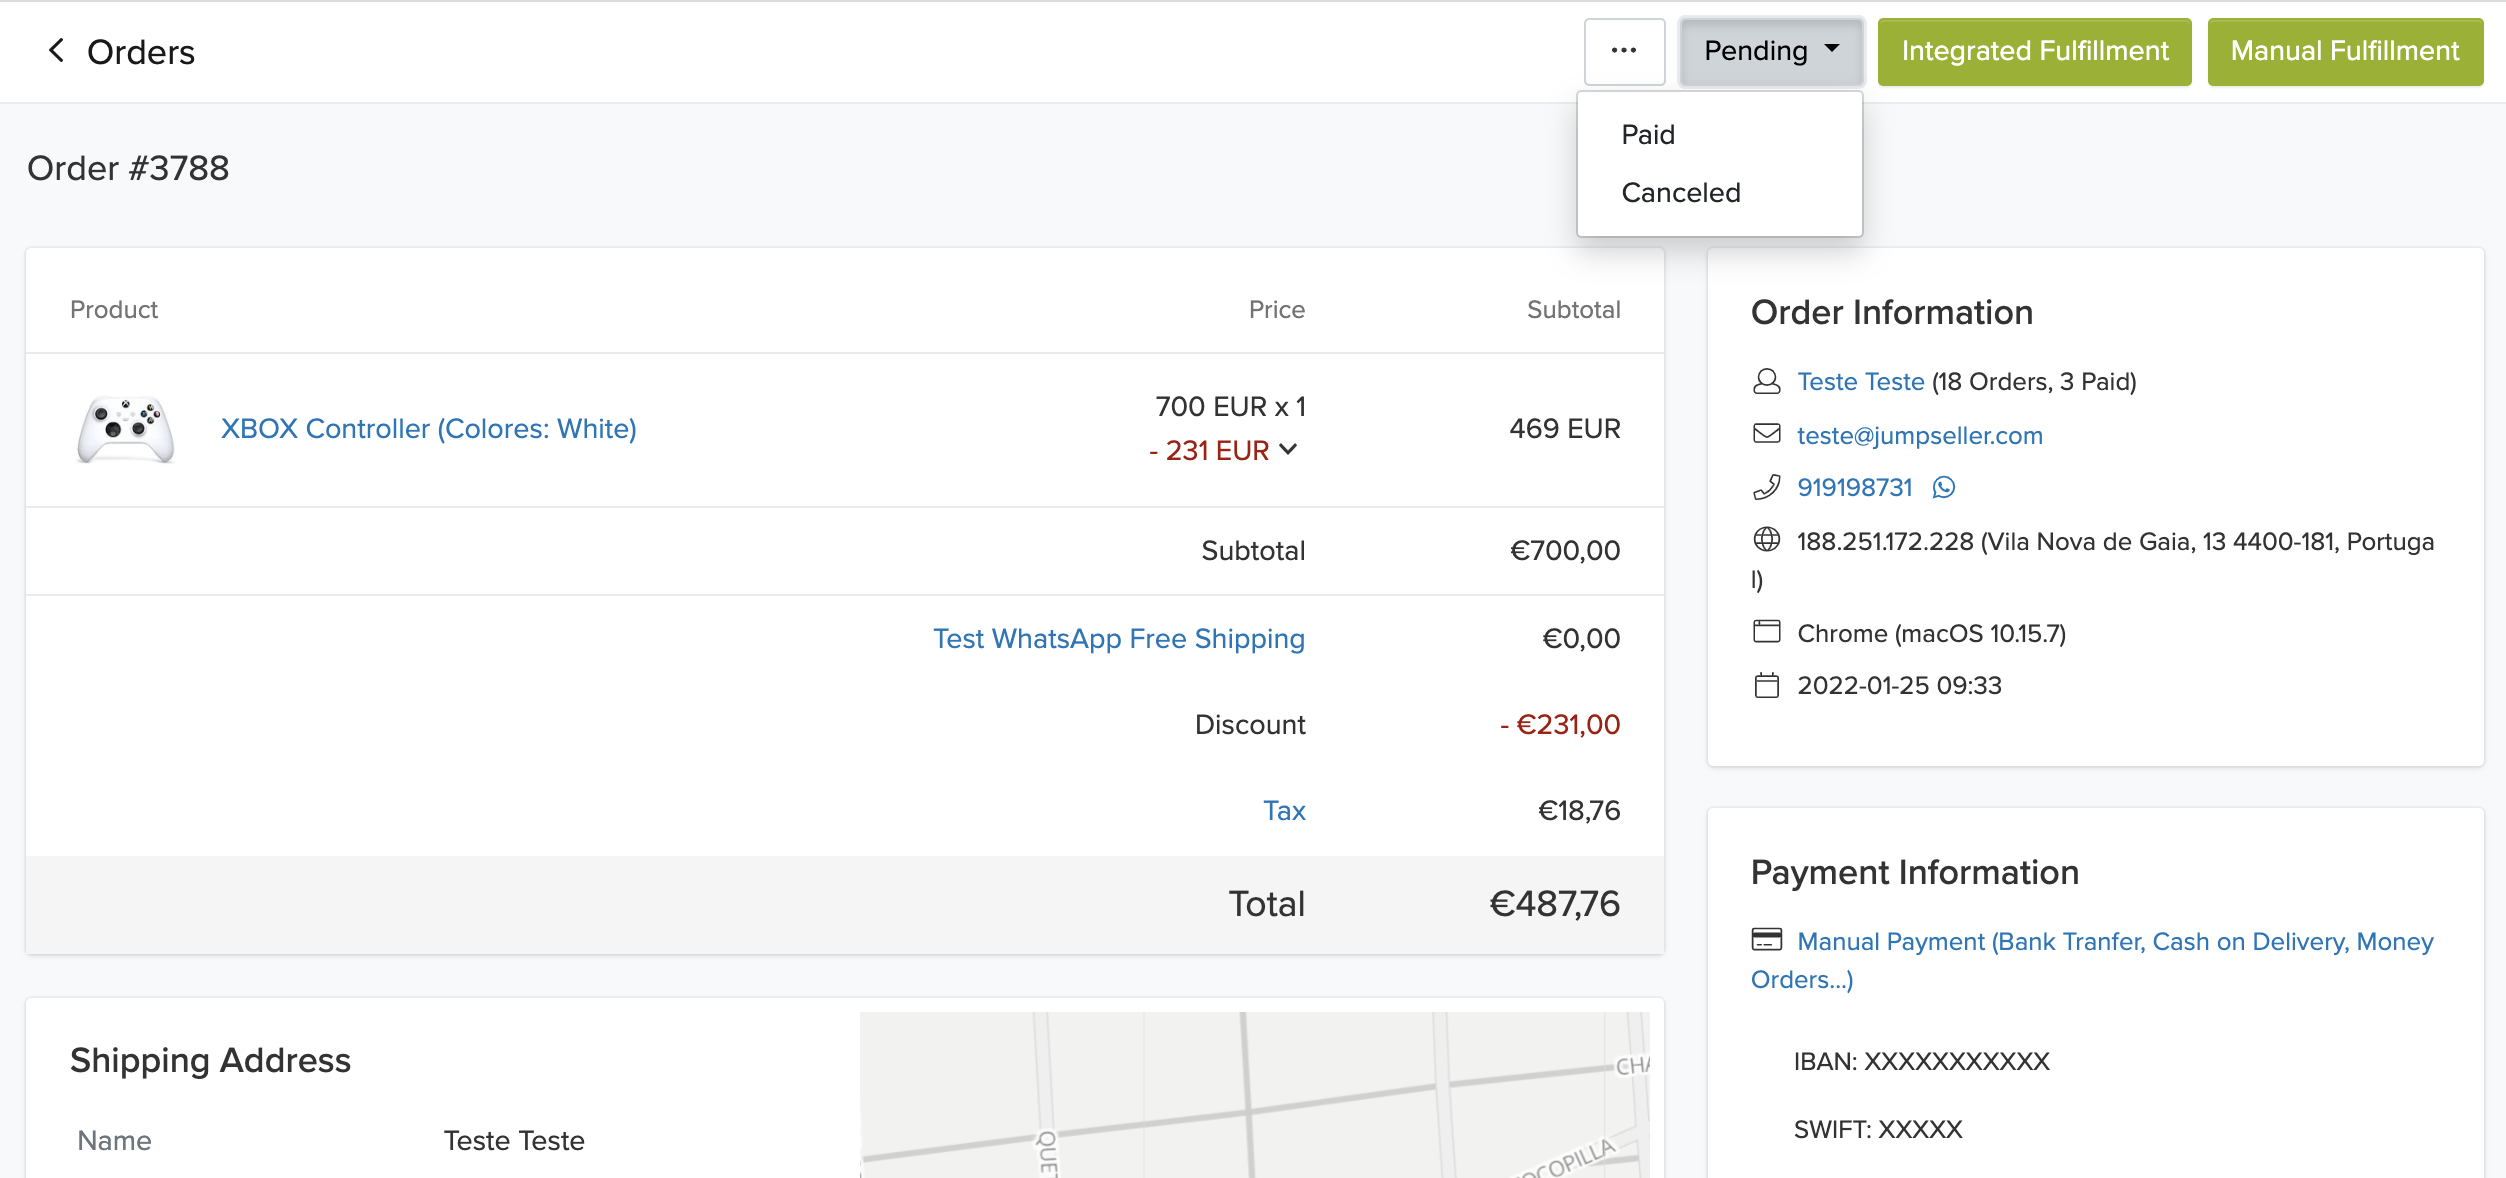
Task: Click the customer person icon
Action: [x=1766, y=382]
